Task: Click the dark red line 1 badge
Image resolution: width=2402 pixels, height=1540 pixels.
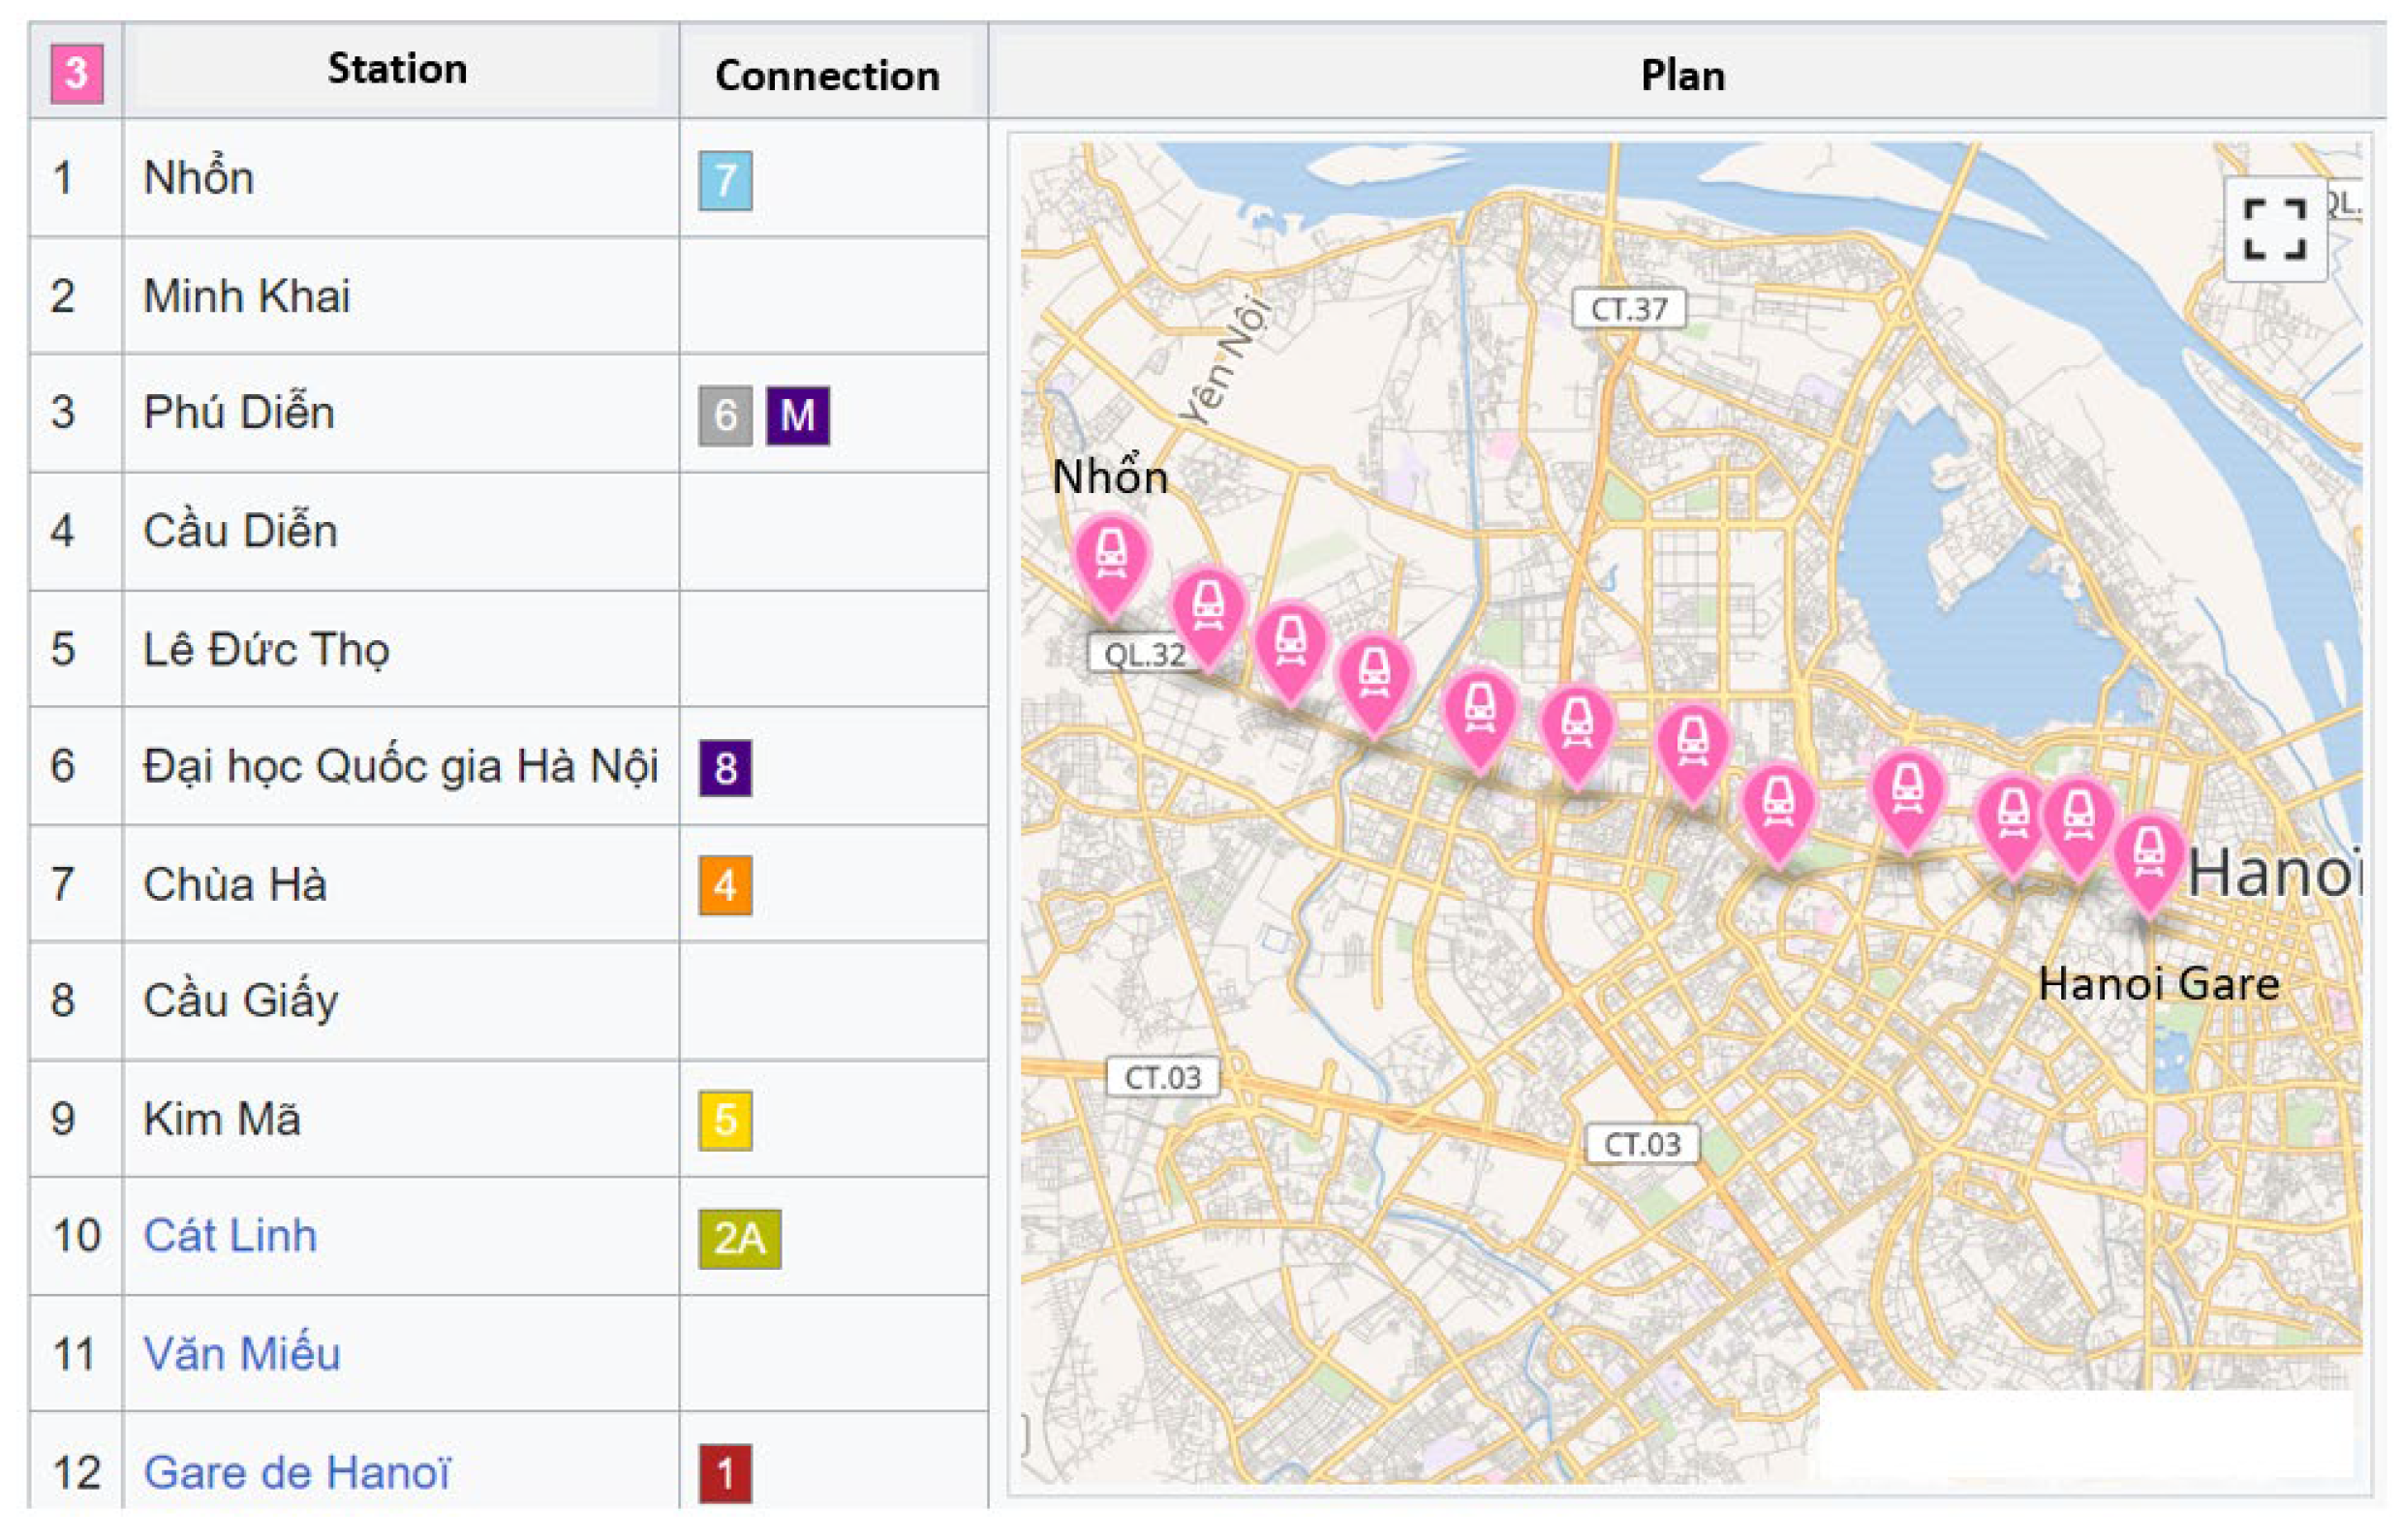Action: (725, 1473)
